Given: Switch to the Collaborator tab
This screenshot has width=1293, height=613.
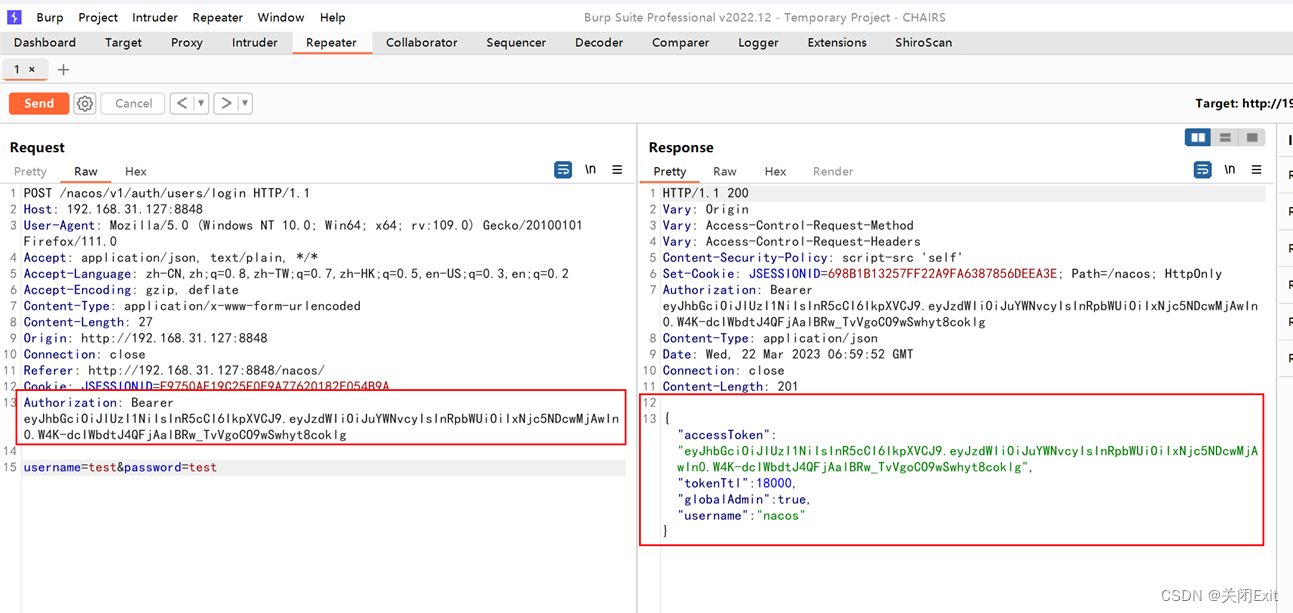Looking at the screenshot, I should pos(422,42).
